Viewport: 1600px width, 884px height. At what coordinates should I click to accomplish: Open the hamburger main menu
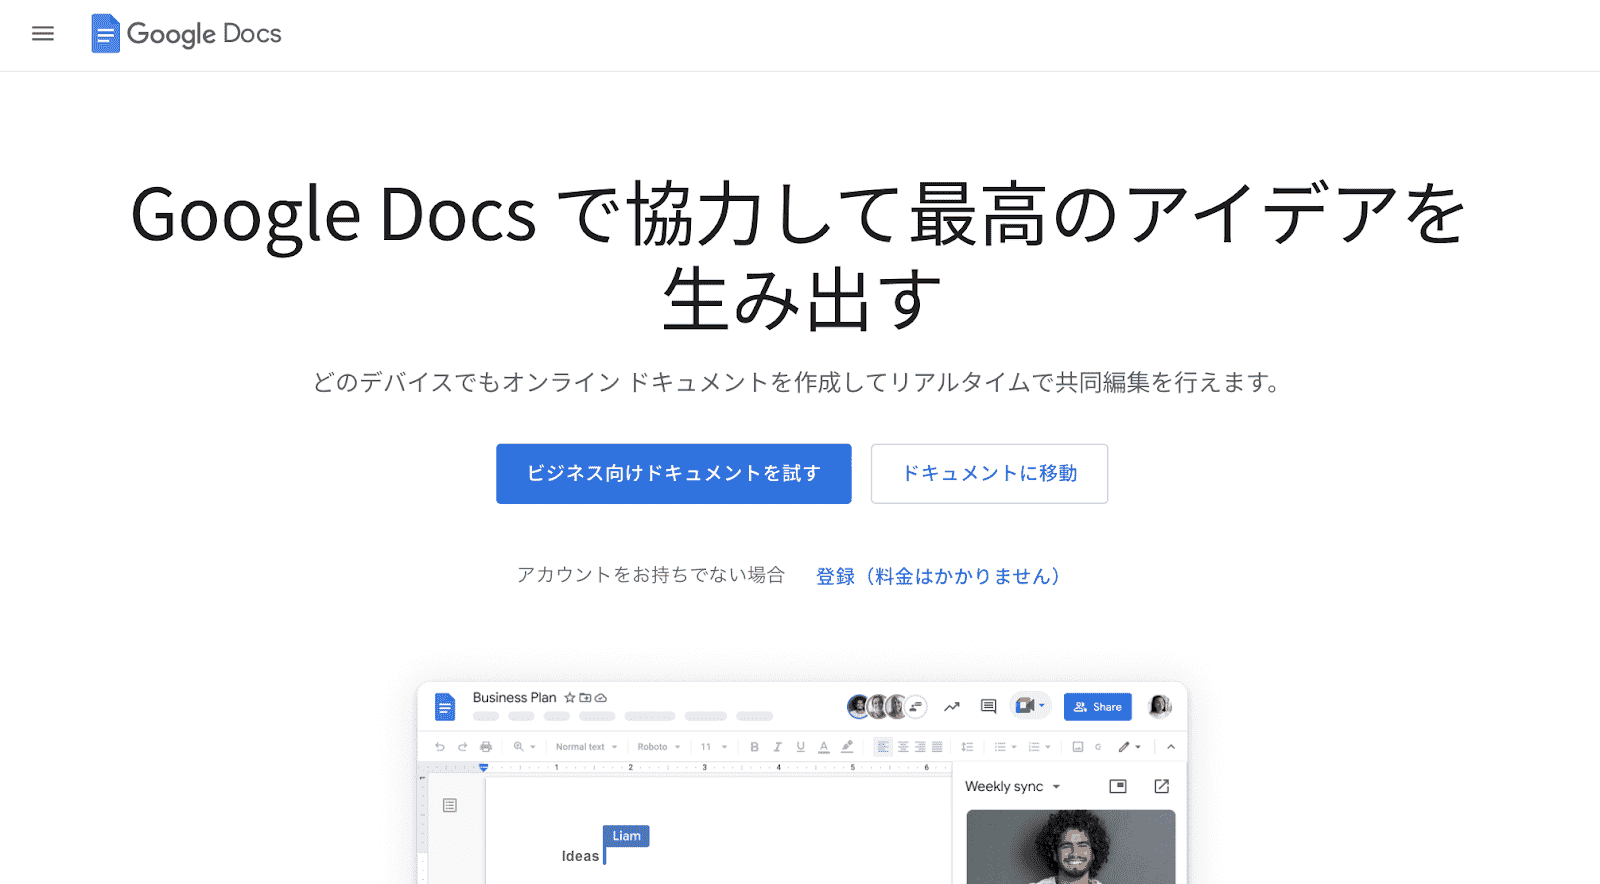point(43,34)
